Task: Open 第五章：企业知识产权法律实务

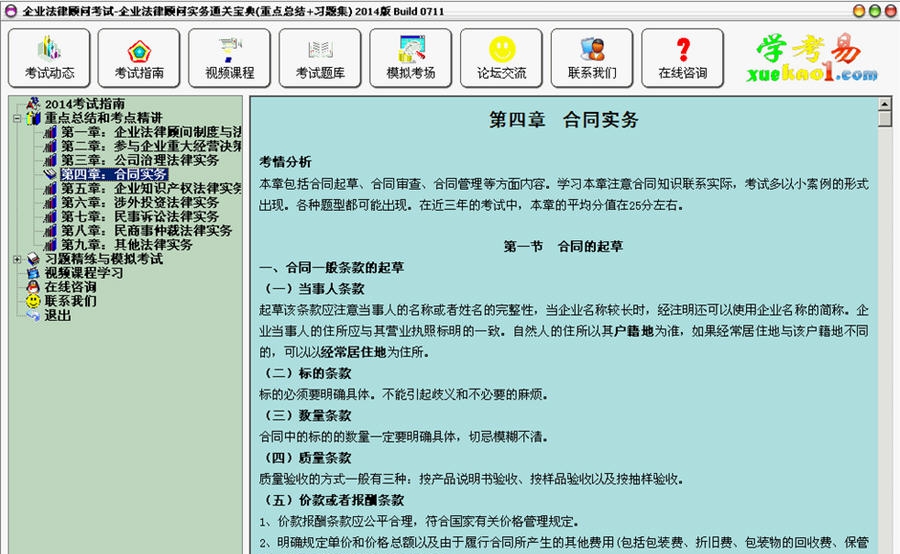Action: 152,188
